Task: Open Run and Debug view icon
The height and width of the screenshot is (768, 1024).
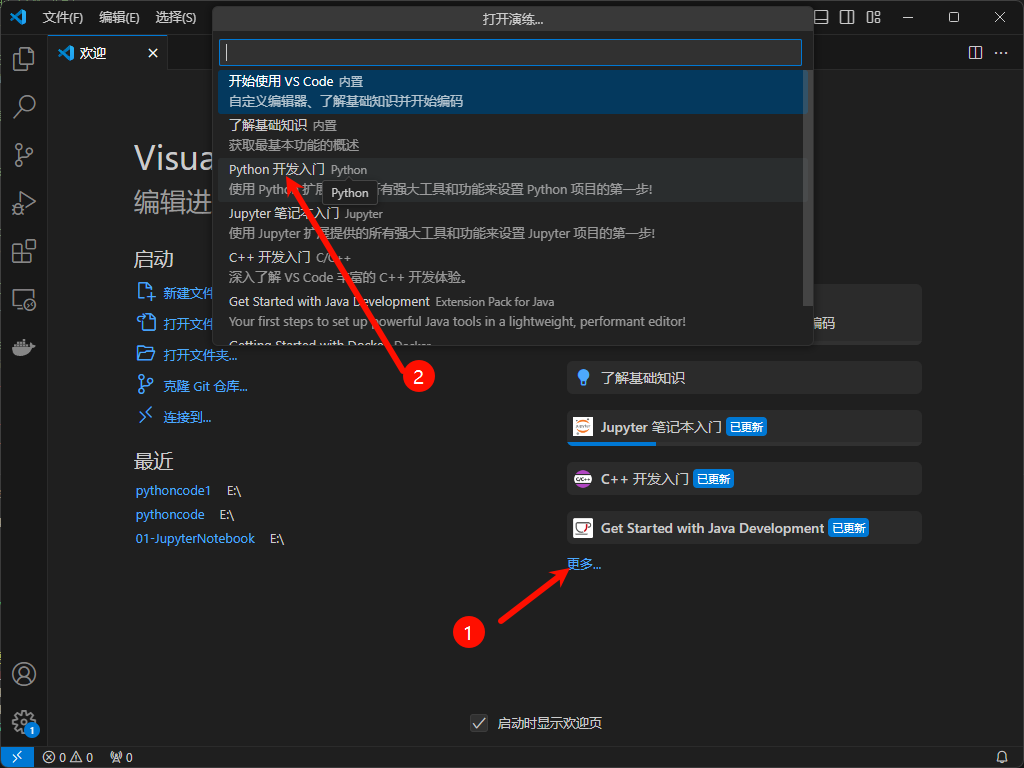Action: [24, 203]
